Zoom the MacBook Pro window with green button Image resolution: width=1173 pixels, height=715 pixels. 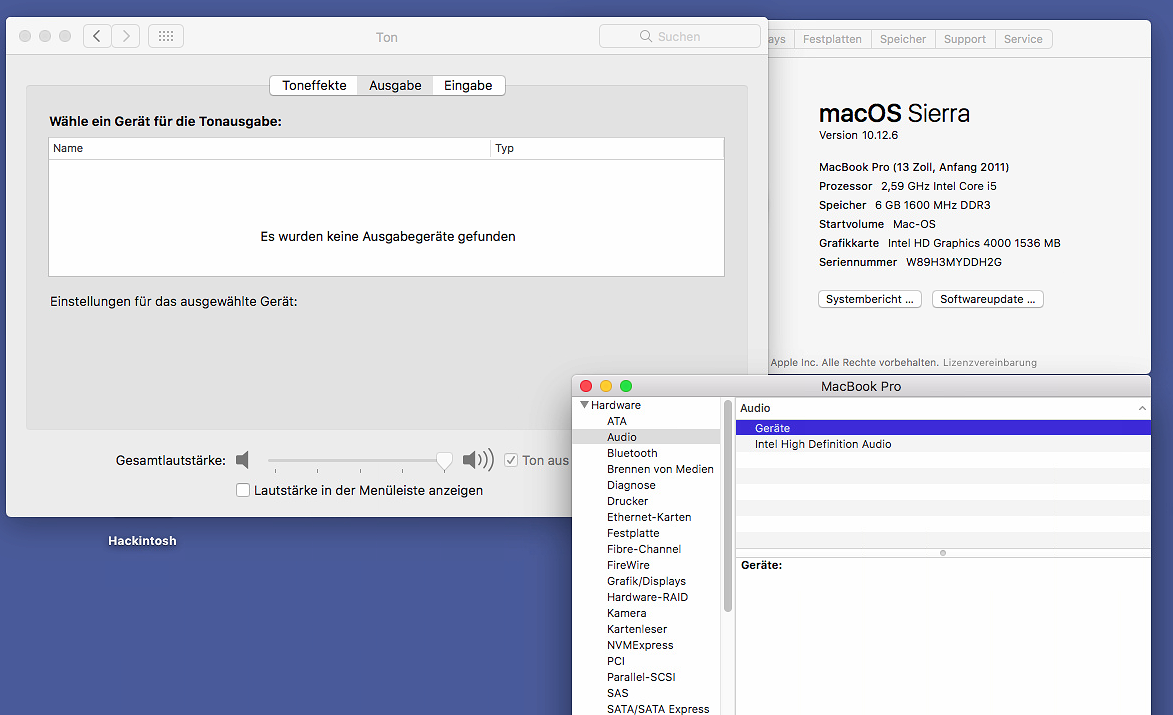(626, 386)
